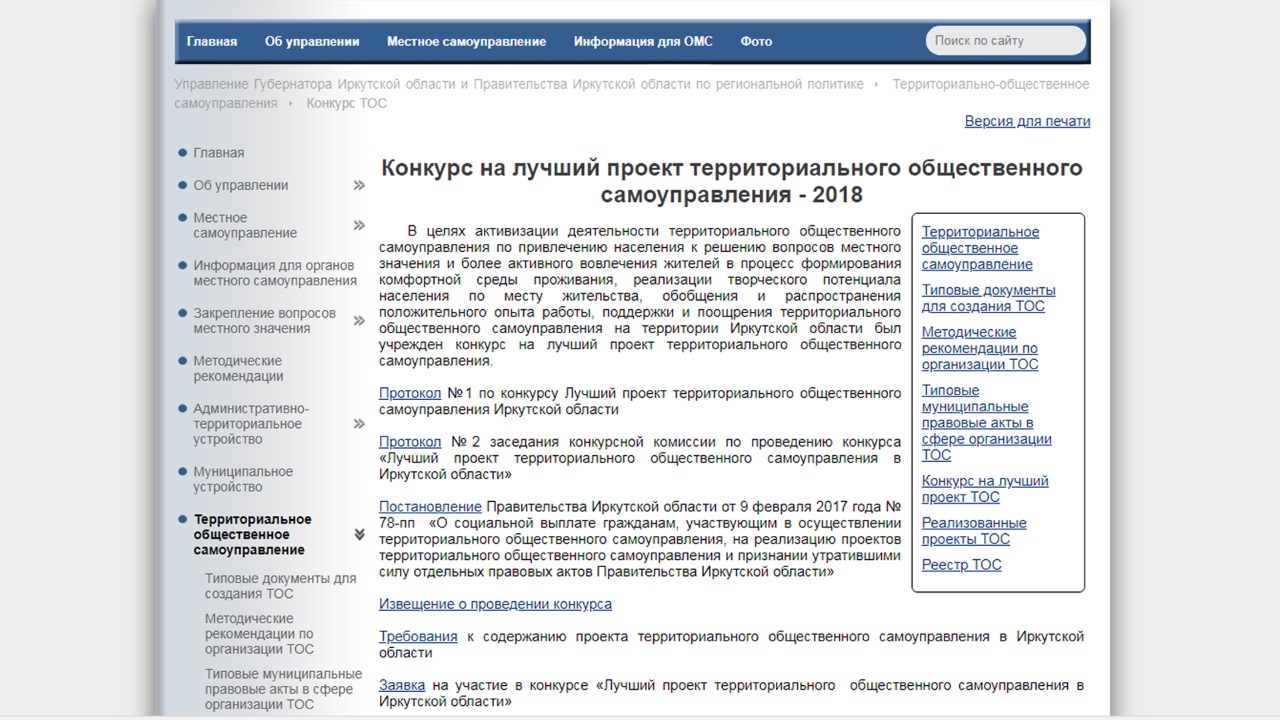
Task: Click the page heading Конкурс на лучший проект
Action: tap(732, 181)
